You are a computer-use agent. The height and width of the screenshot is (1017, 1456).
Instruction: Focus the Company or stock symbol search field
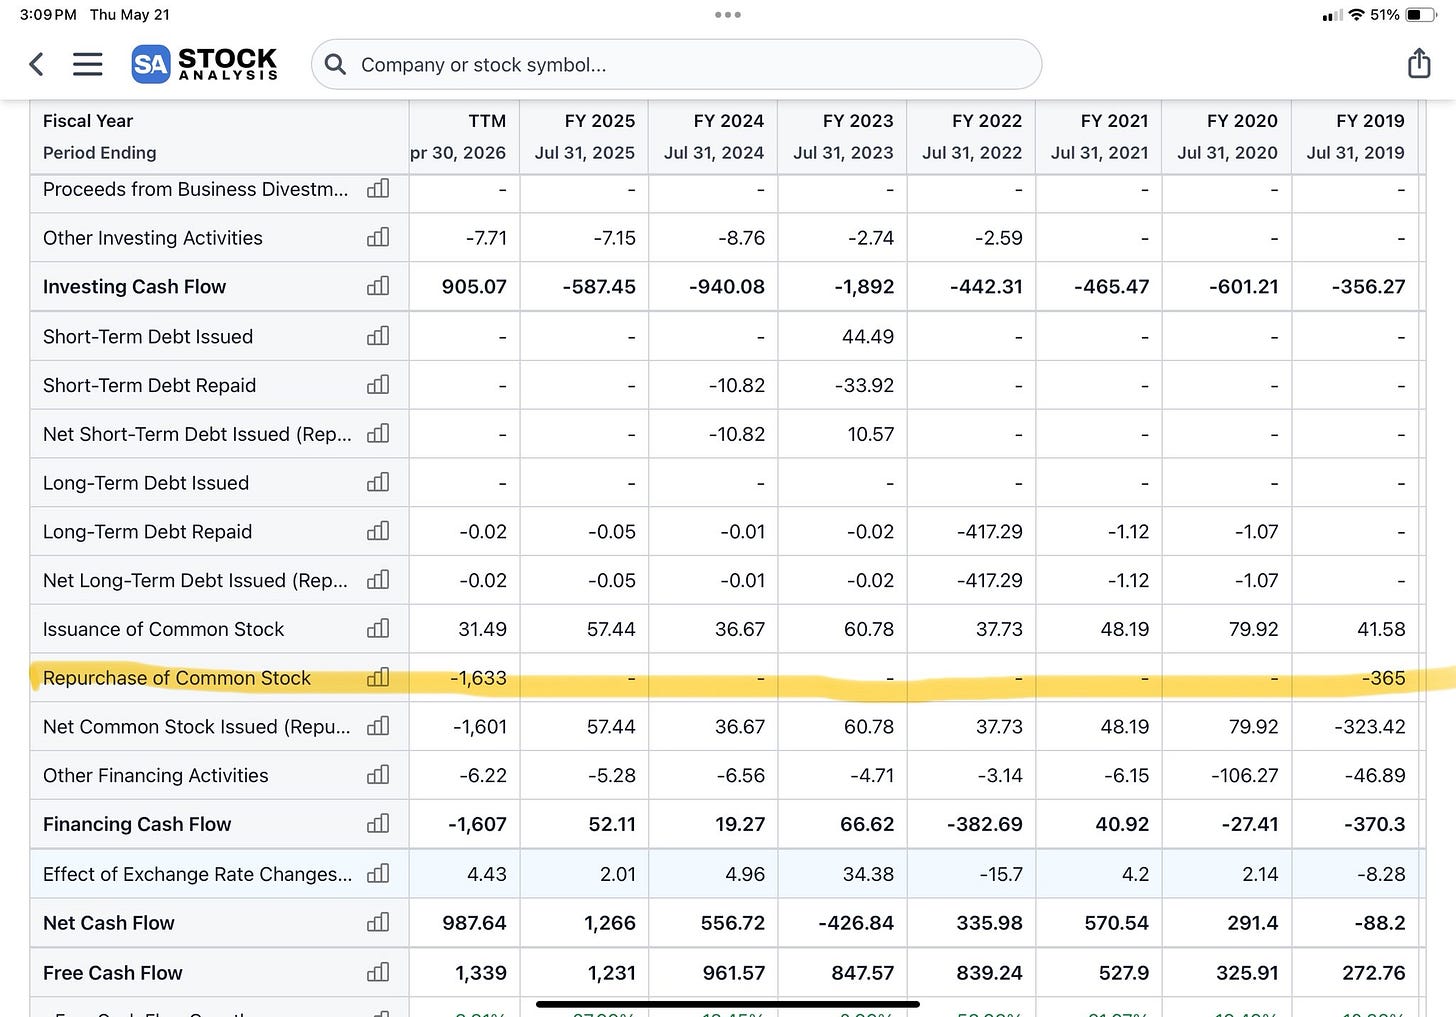coord(677,65)
